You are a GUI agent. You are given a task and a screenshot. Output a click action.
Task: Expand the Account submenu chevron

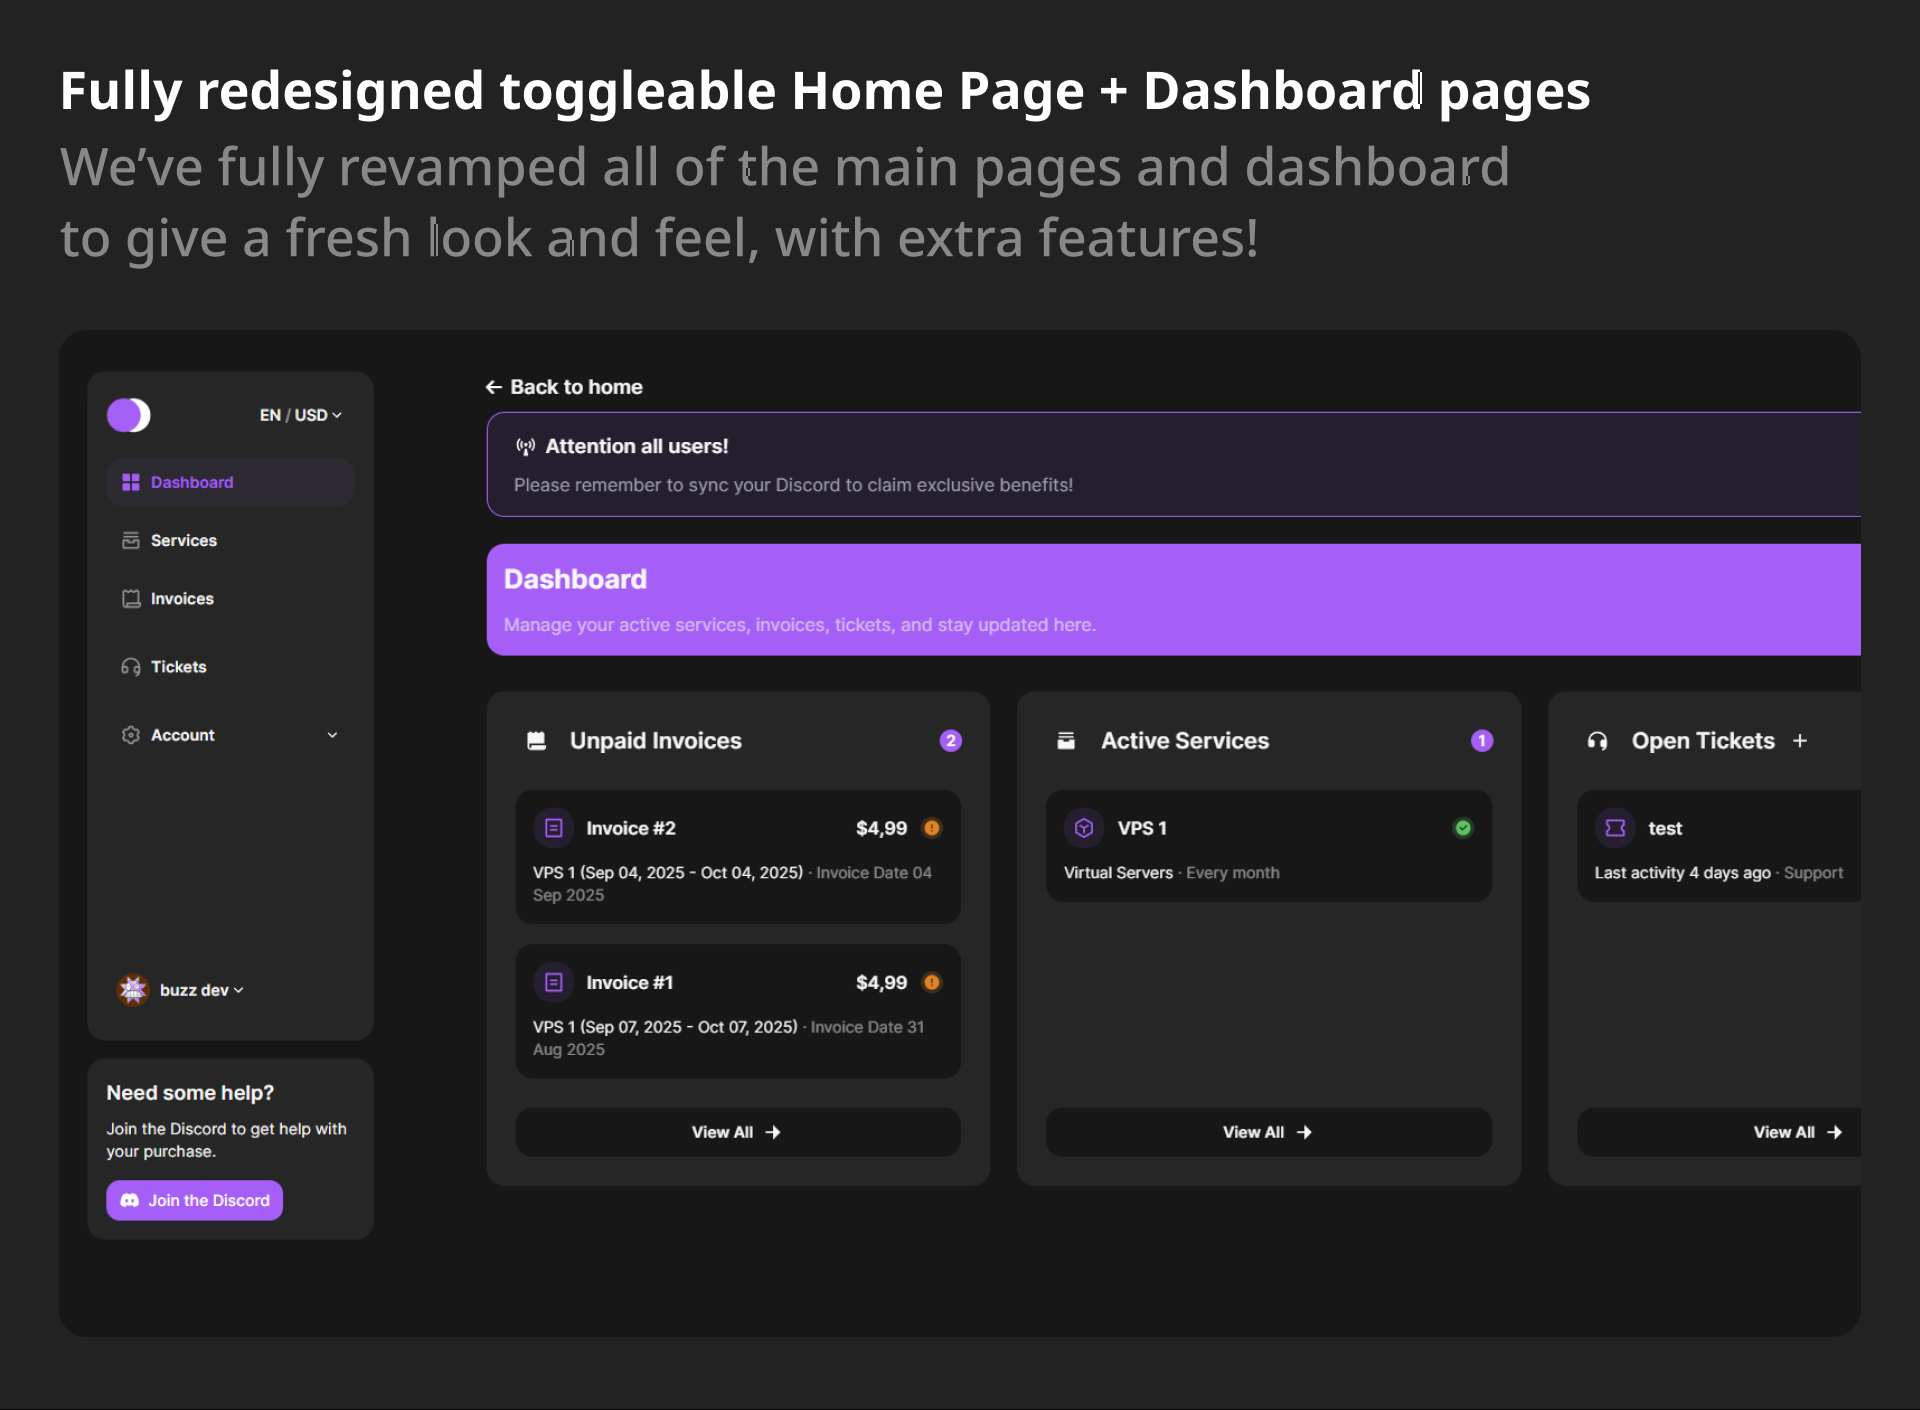[332, 735]
